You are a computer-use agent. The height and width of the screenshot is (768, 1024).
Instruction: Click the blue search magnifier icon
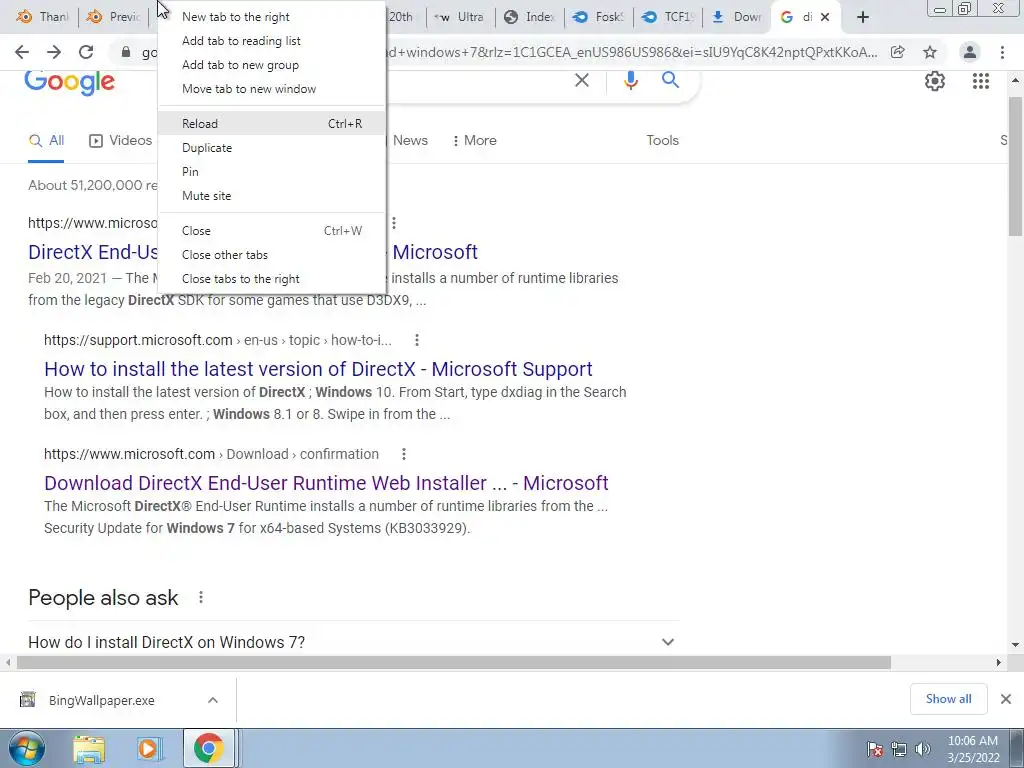tap(670, 80)
